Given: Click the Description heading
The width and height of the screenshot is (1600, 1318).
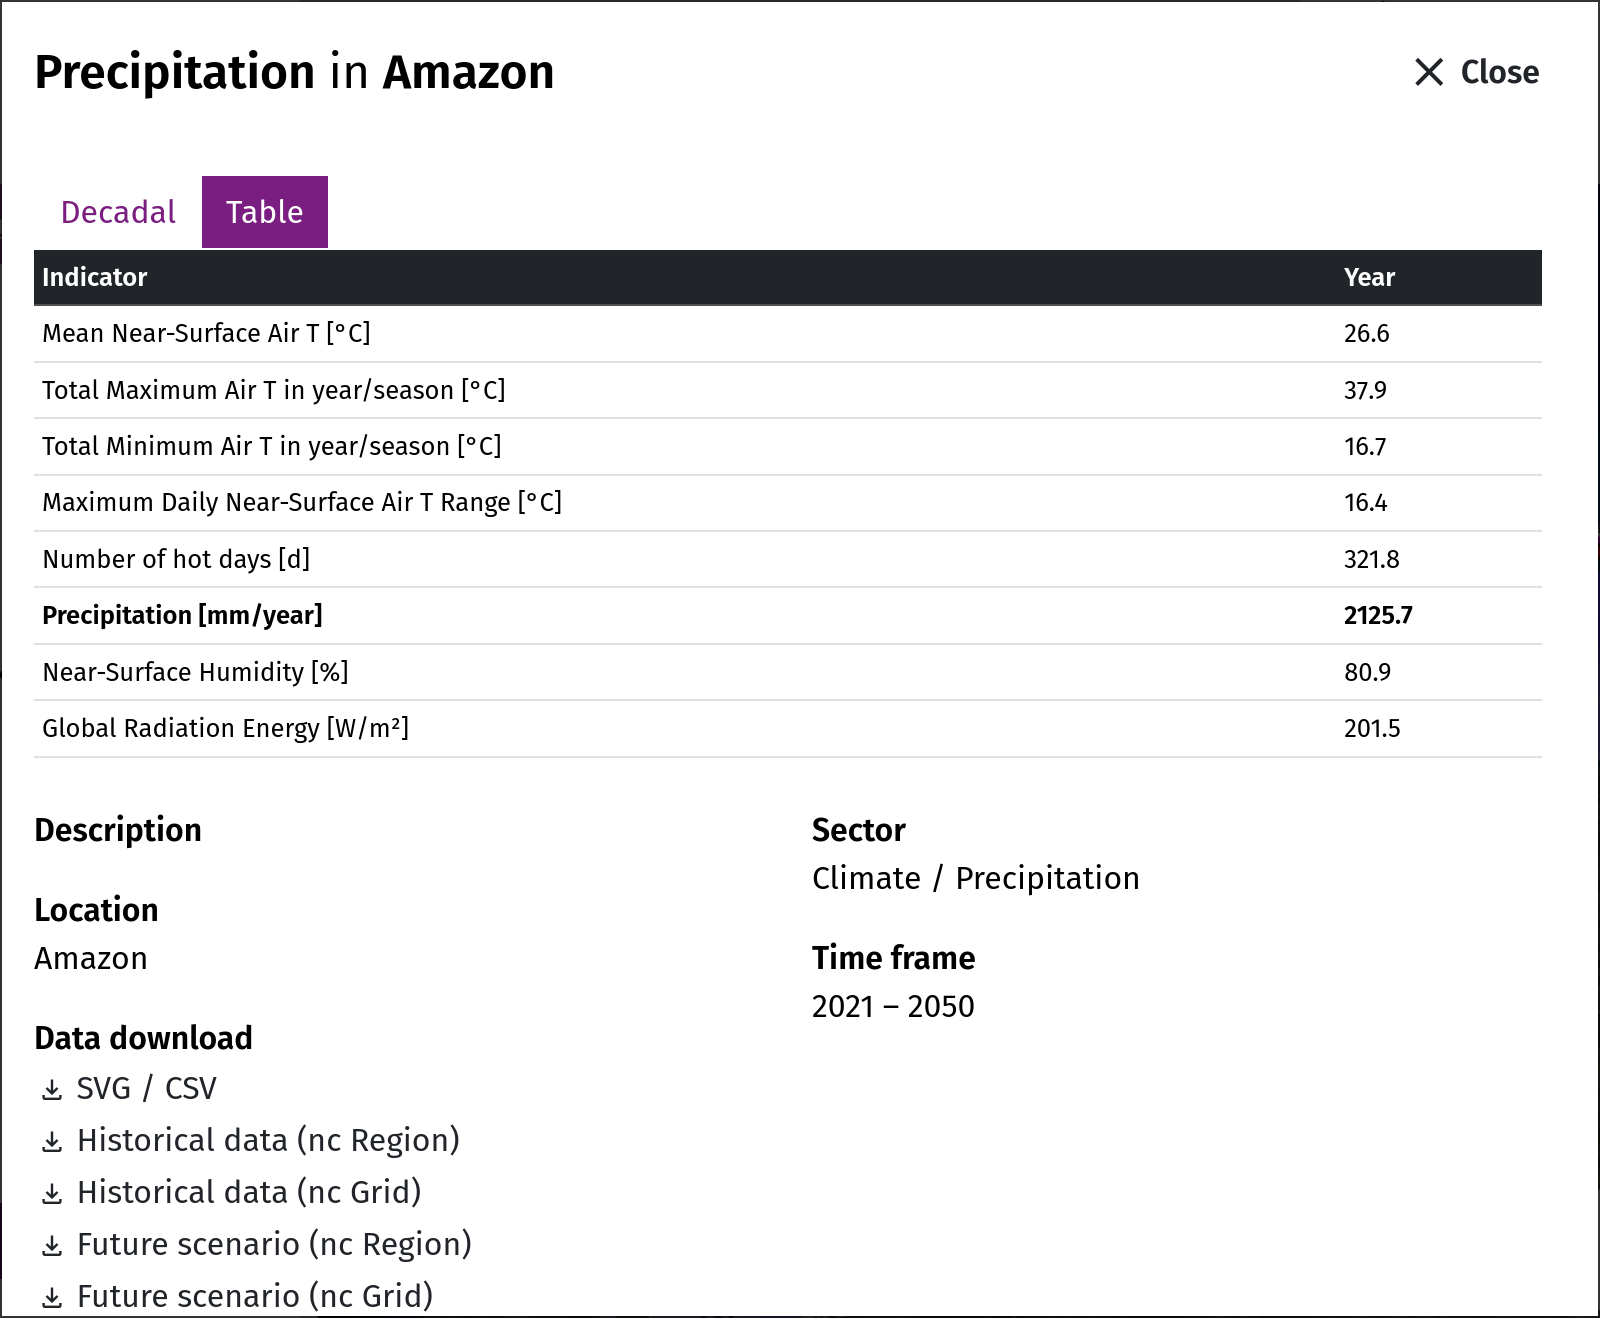Looking at the screenshot, I should pyautogui.click(x=118, y=830).
